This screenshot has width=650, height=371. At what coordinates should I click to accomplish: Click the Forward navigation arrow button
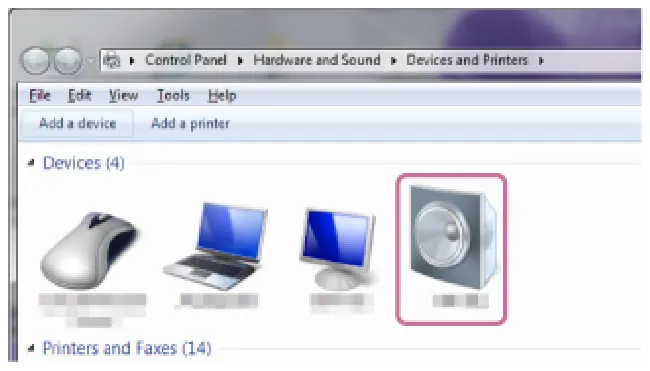(68, 61)
